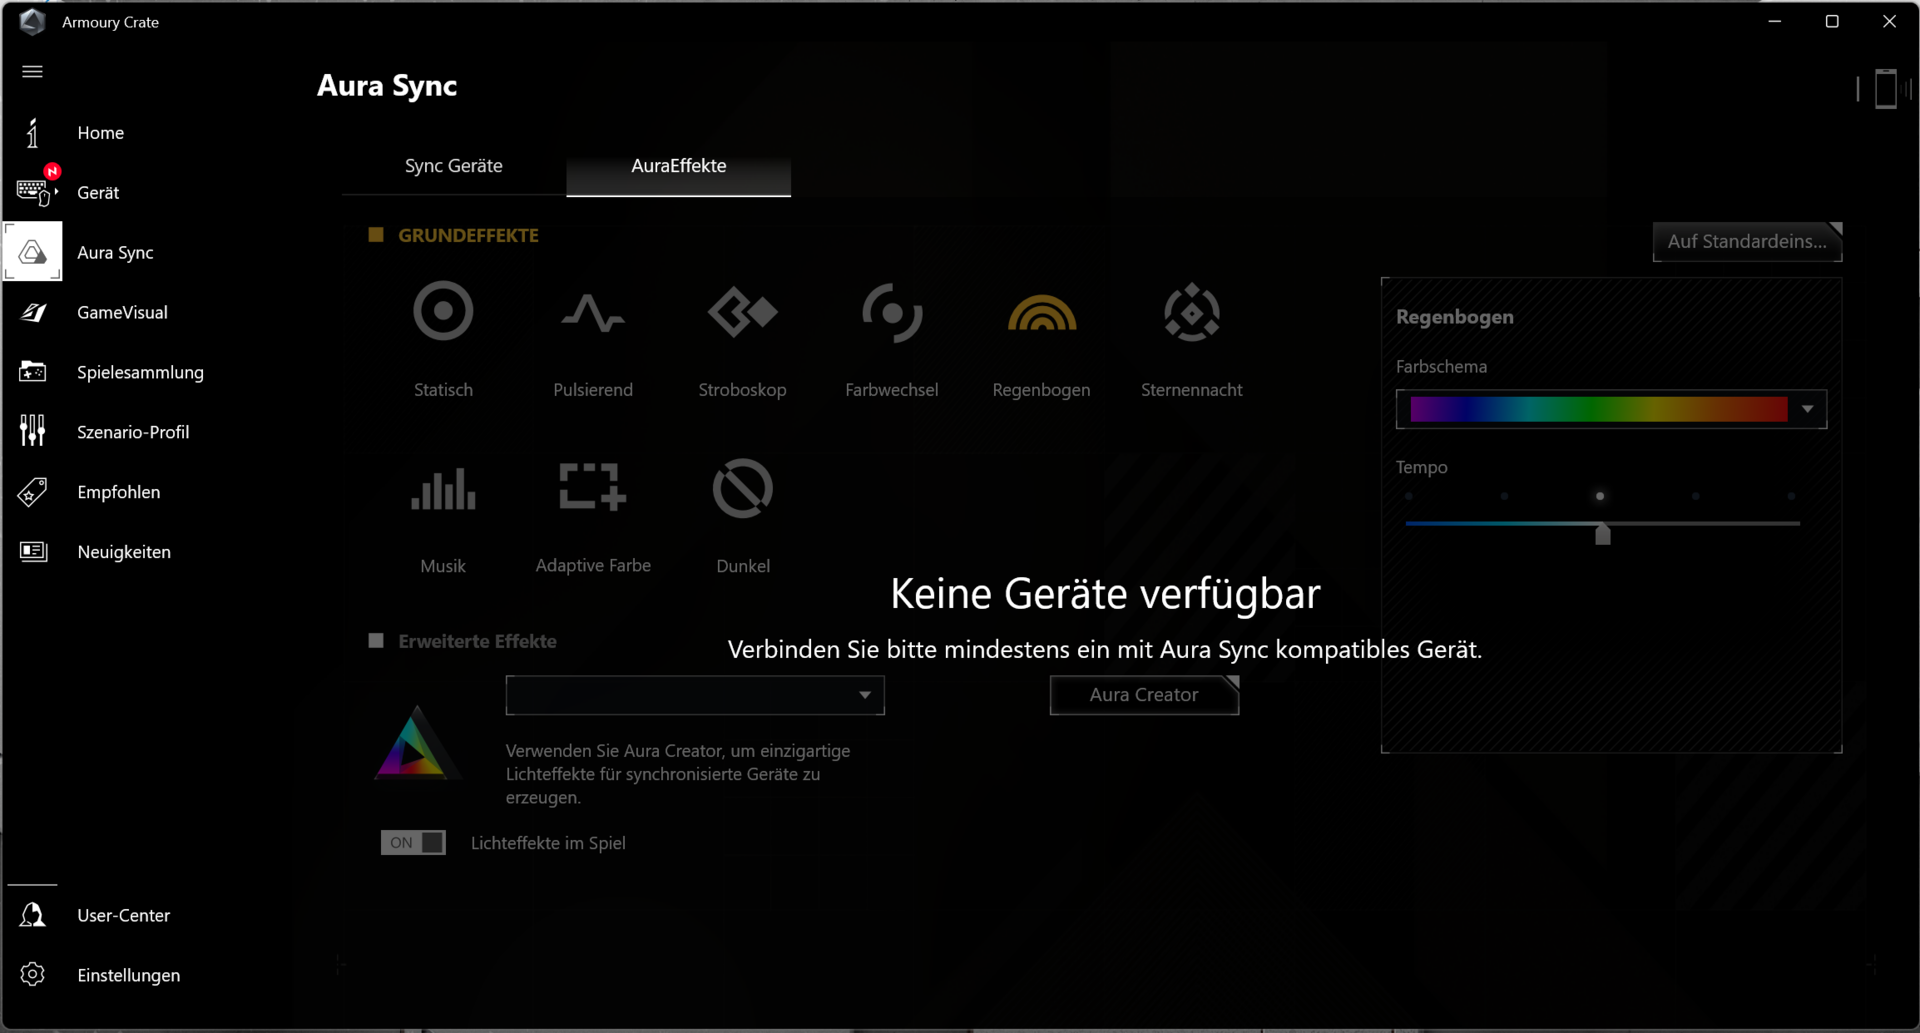Go to the Neuigkeiten menu label
Screen dimensions: 1920x1033
[x=124, y=552]
